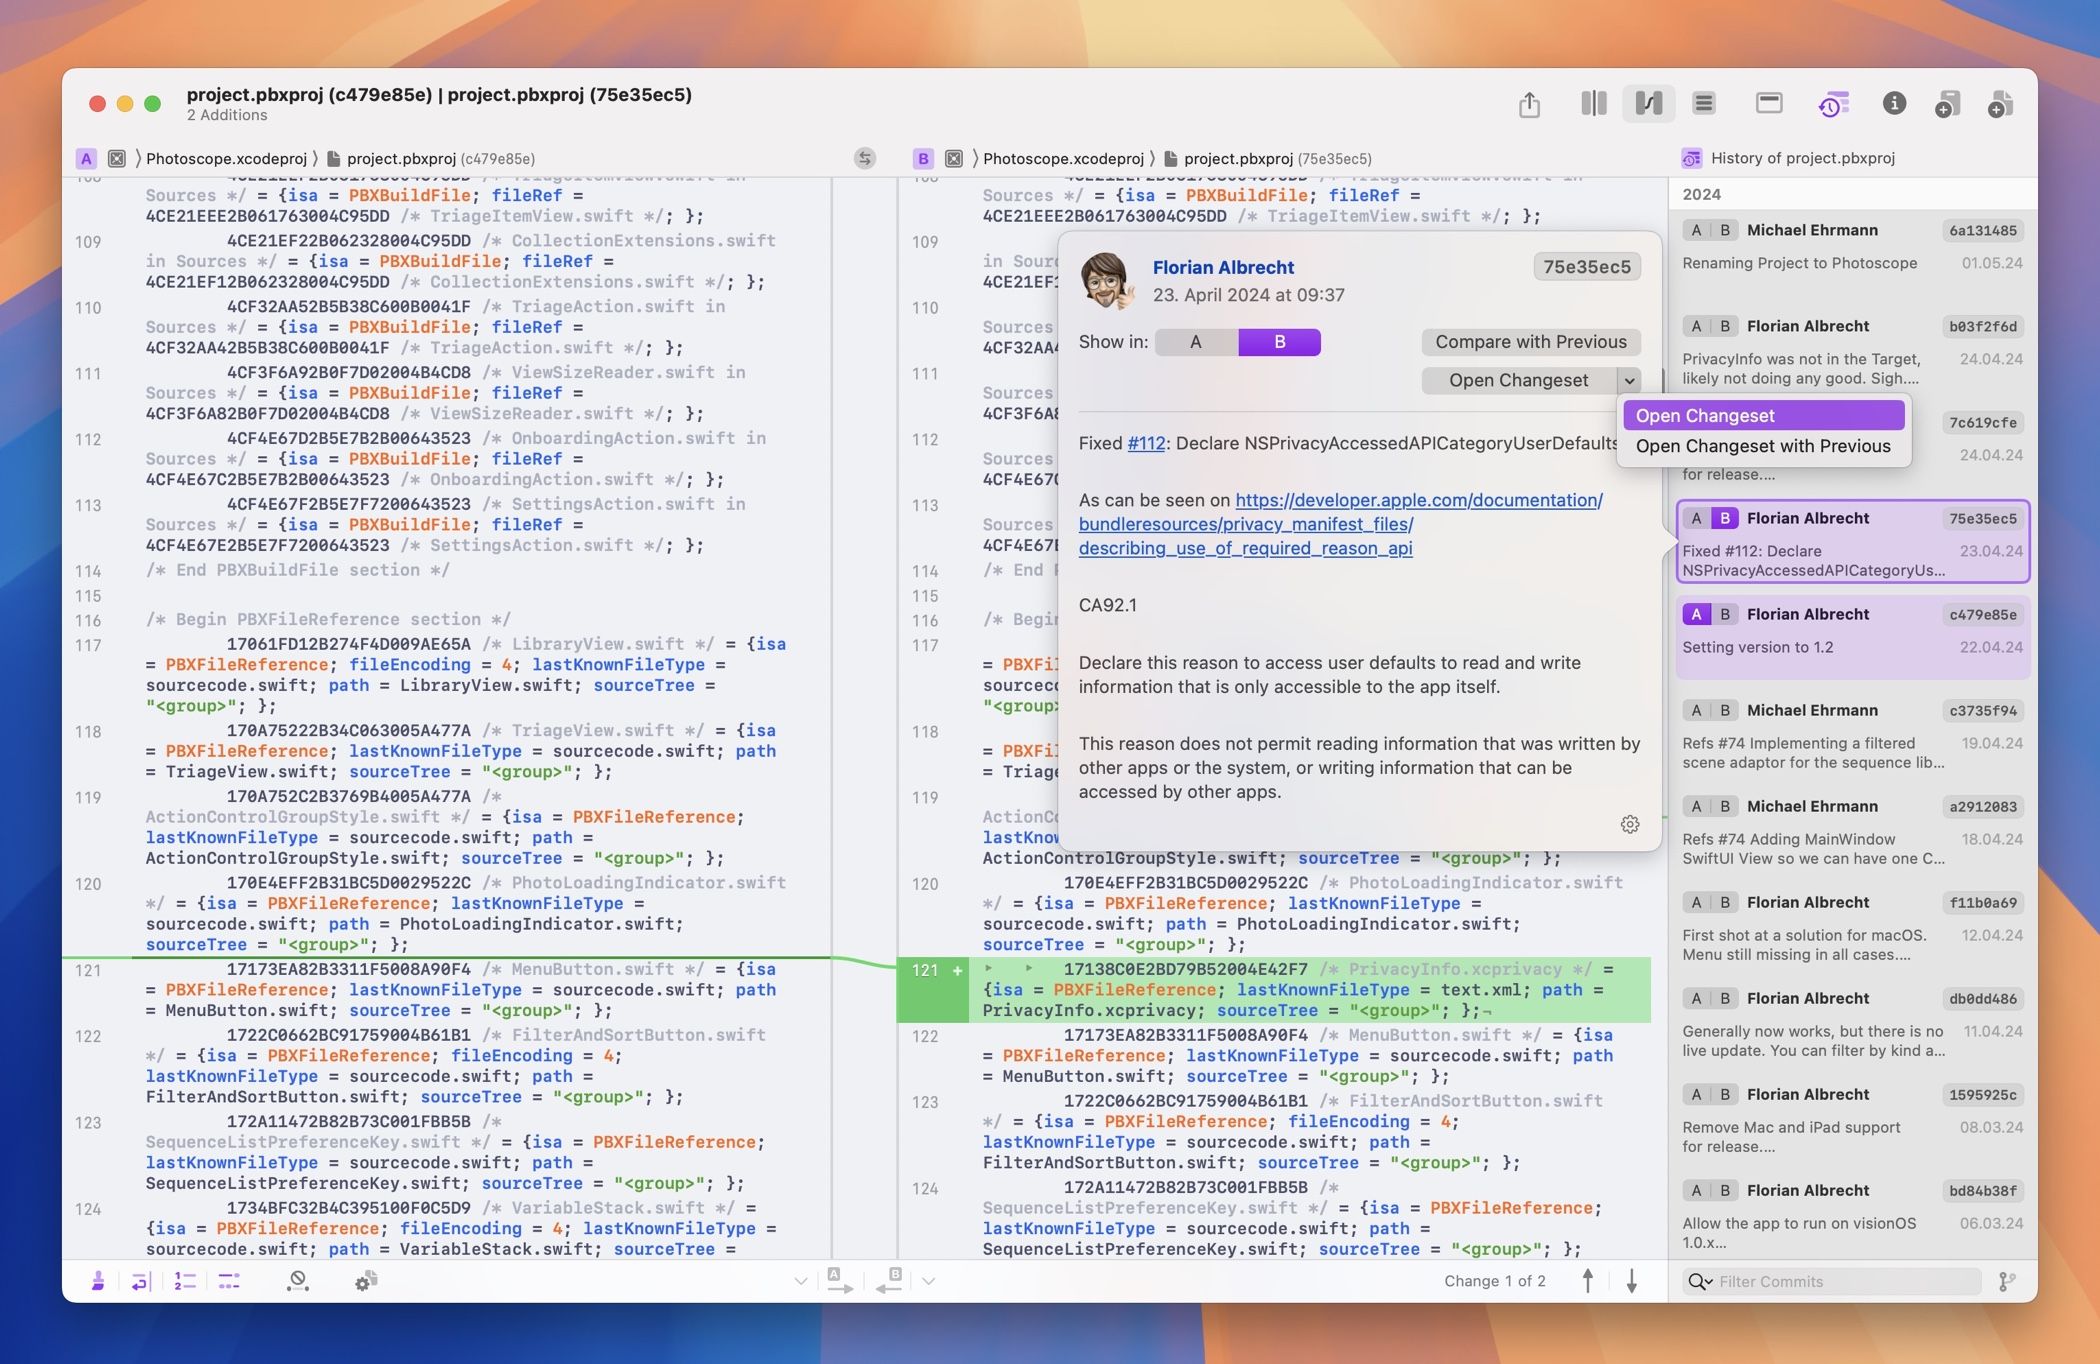2100x1364 pixels.
Task: Assign commit f11b0a69 to side B
Action: 1725,902
